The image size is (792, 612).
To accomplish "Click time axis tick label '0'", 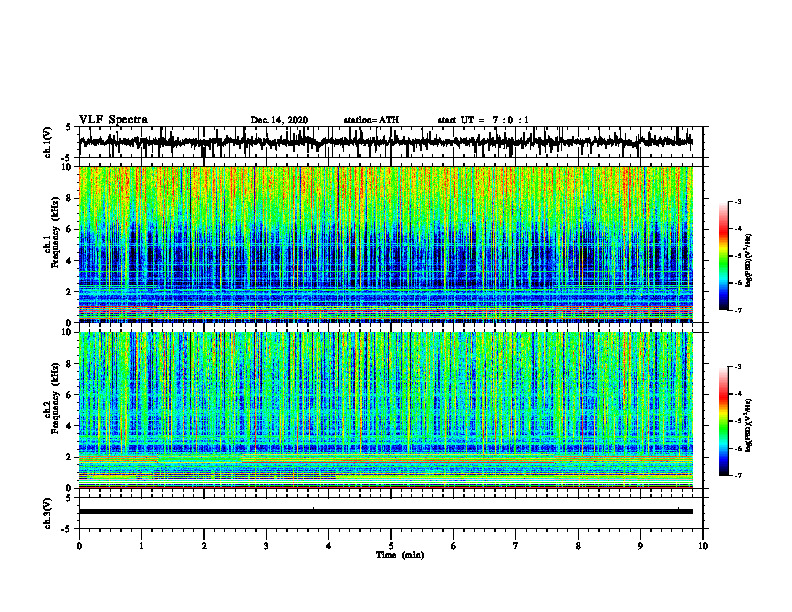I will pyautogui.click(x=79, y=546).
